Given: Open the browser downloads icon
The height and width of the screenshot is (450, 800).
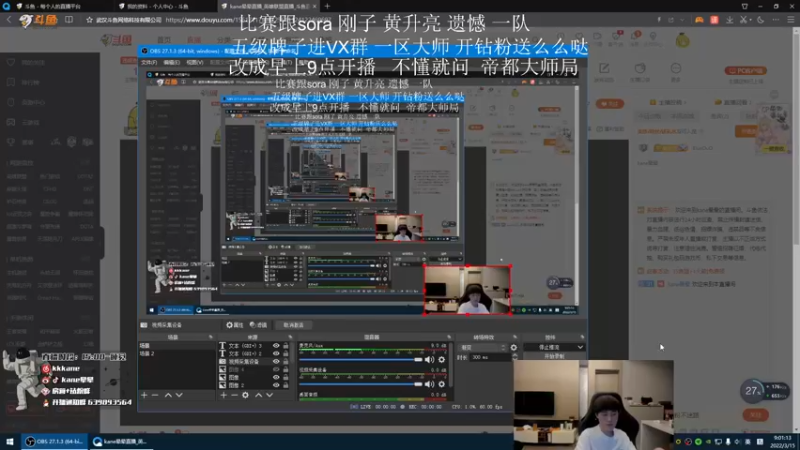Looking at the screenshot, I should pyautogui.click(x=730, y=20).
